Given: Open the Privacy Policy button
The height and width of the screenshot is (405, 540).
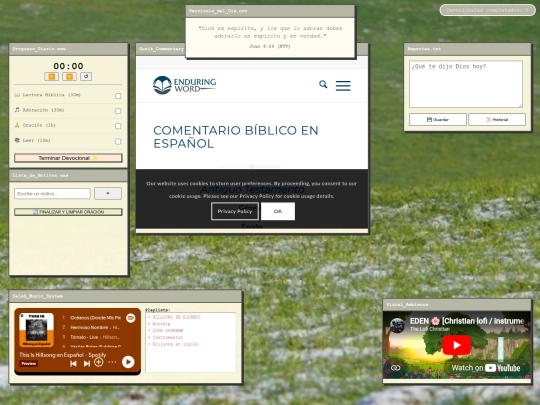Looking at the screenshot, I should point(235,211).
